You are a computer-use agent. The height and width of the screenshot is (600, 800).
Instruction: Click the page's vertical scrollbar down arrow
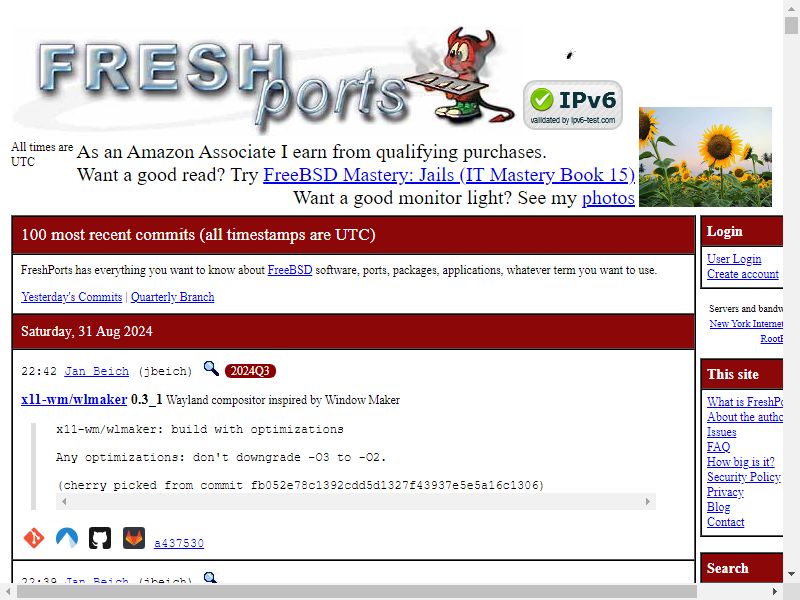(x=791, y=573)
